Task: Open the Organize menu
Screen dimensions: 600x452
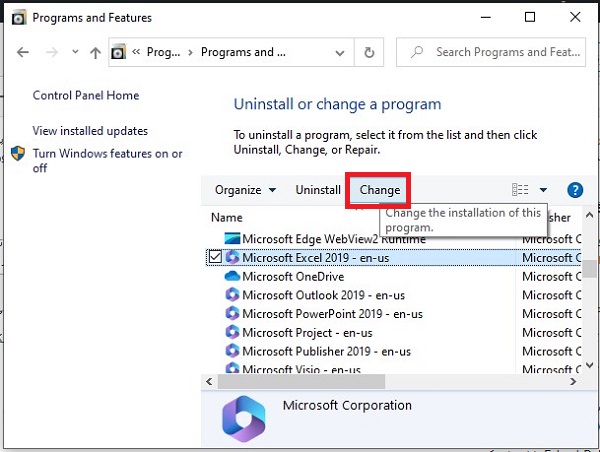Action: tap(245, 190)
